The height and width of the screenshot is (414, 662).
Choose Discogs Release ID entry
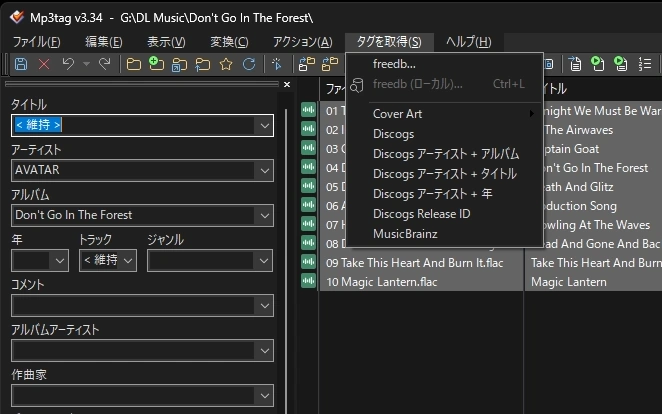[444, 214]
